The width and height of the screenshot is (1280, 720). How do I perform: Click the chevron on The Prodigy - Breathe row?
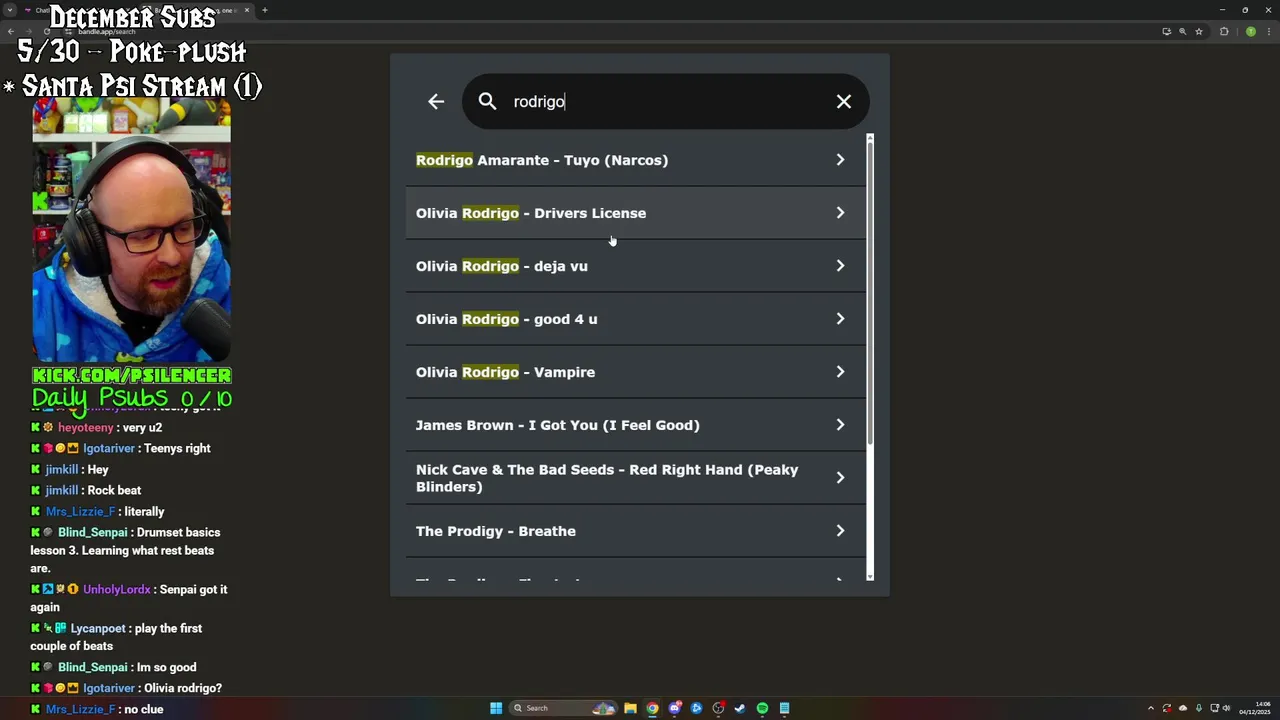pyautogui.click(x=840, y=531)
